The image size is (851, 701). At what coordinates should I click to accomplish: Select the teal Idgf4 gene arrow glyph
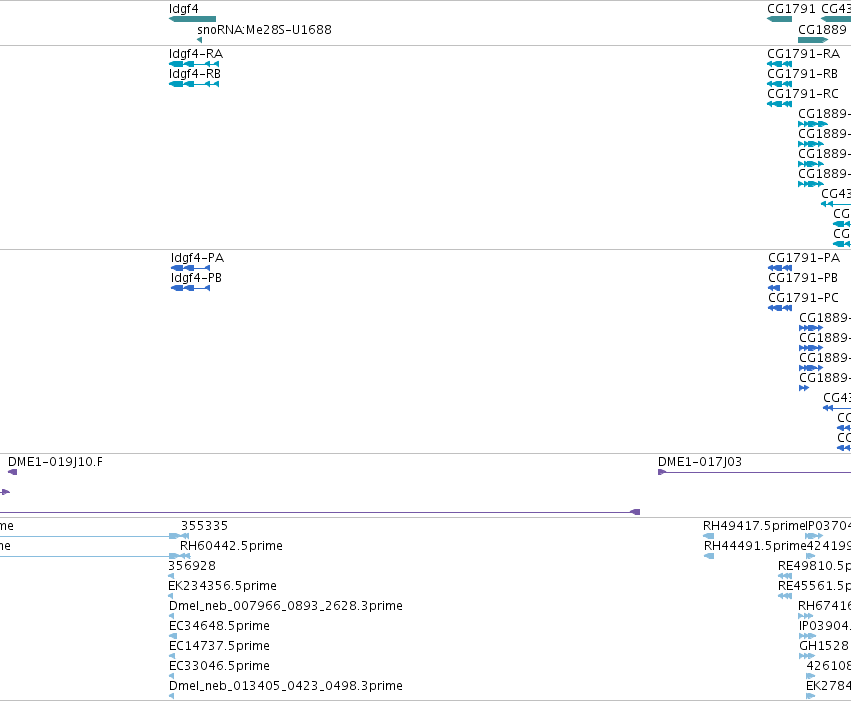pos(193,19)
